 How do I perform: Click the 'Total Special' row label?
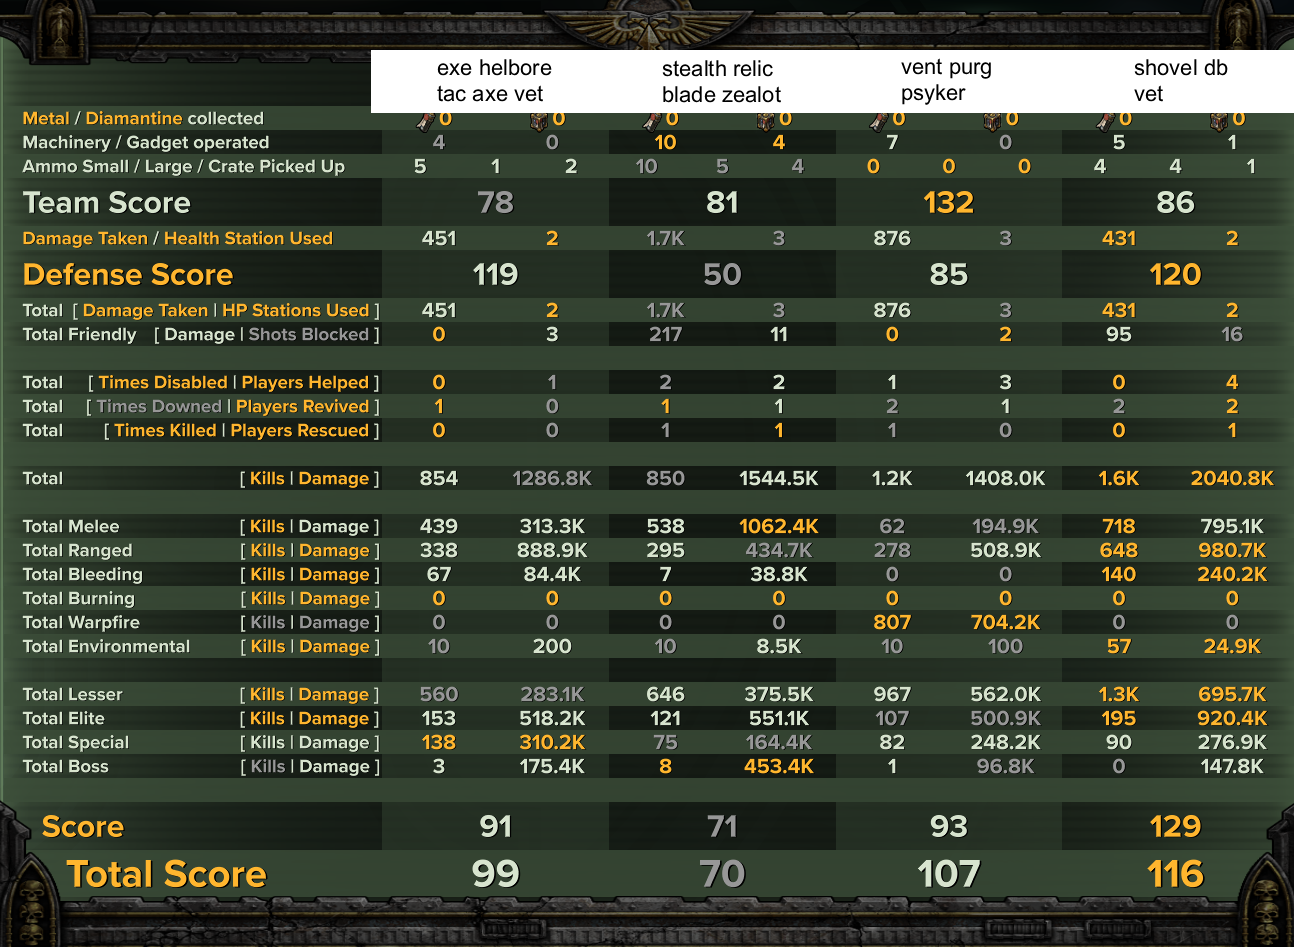click(x=76, y=742)
